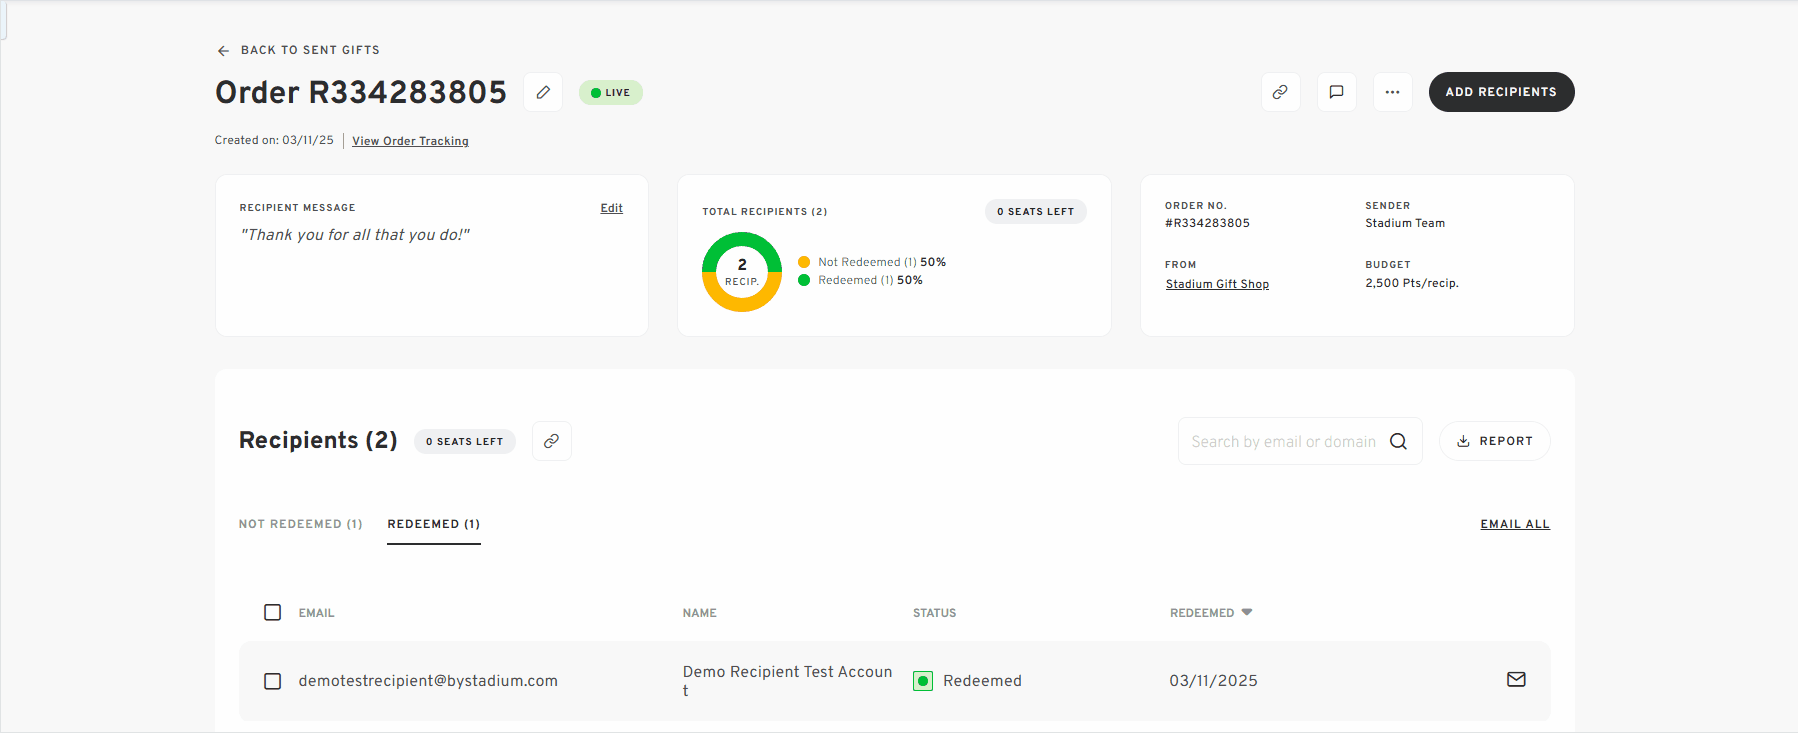The image size is (1798, 733).
Task: Click the yellow Not Redeemed legend dot
Action: pos(804,262)
